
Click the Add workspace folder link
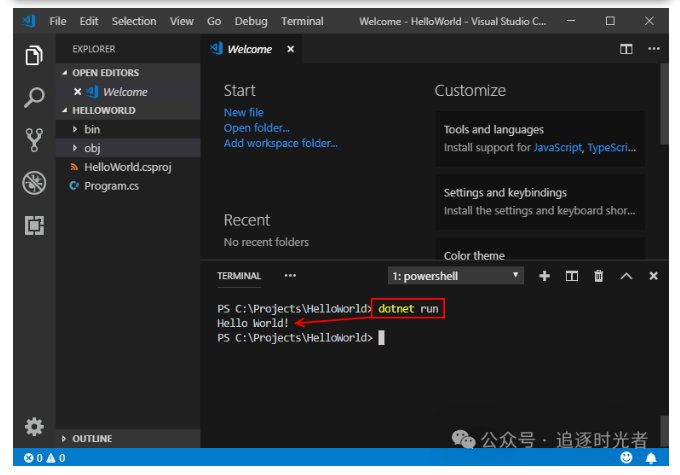[281, 143]
